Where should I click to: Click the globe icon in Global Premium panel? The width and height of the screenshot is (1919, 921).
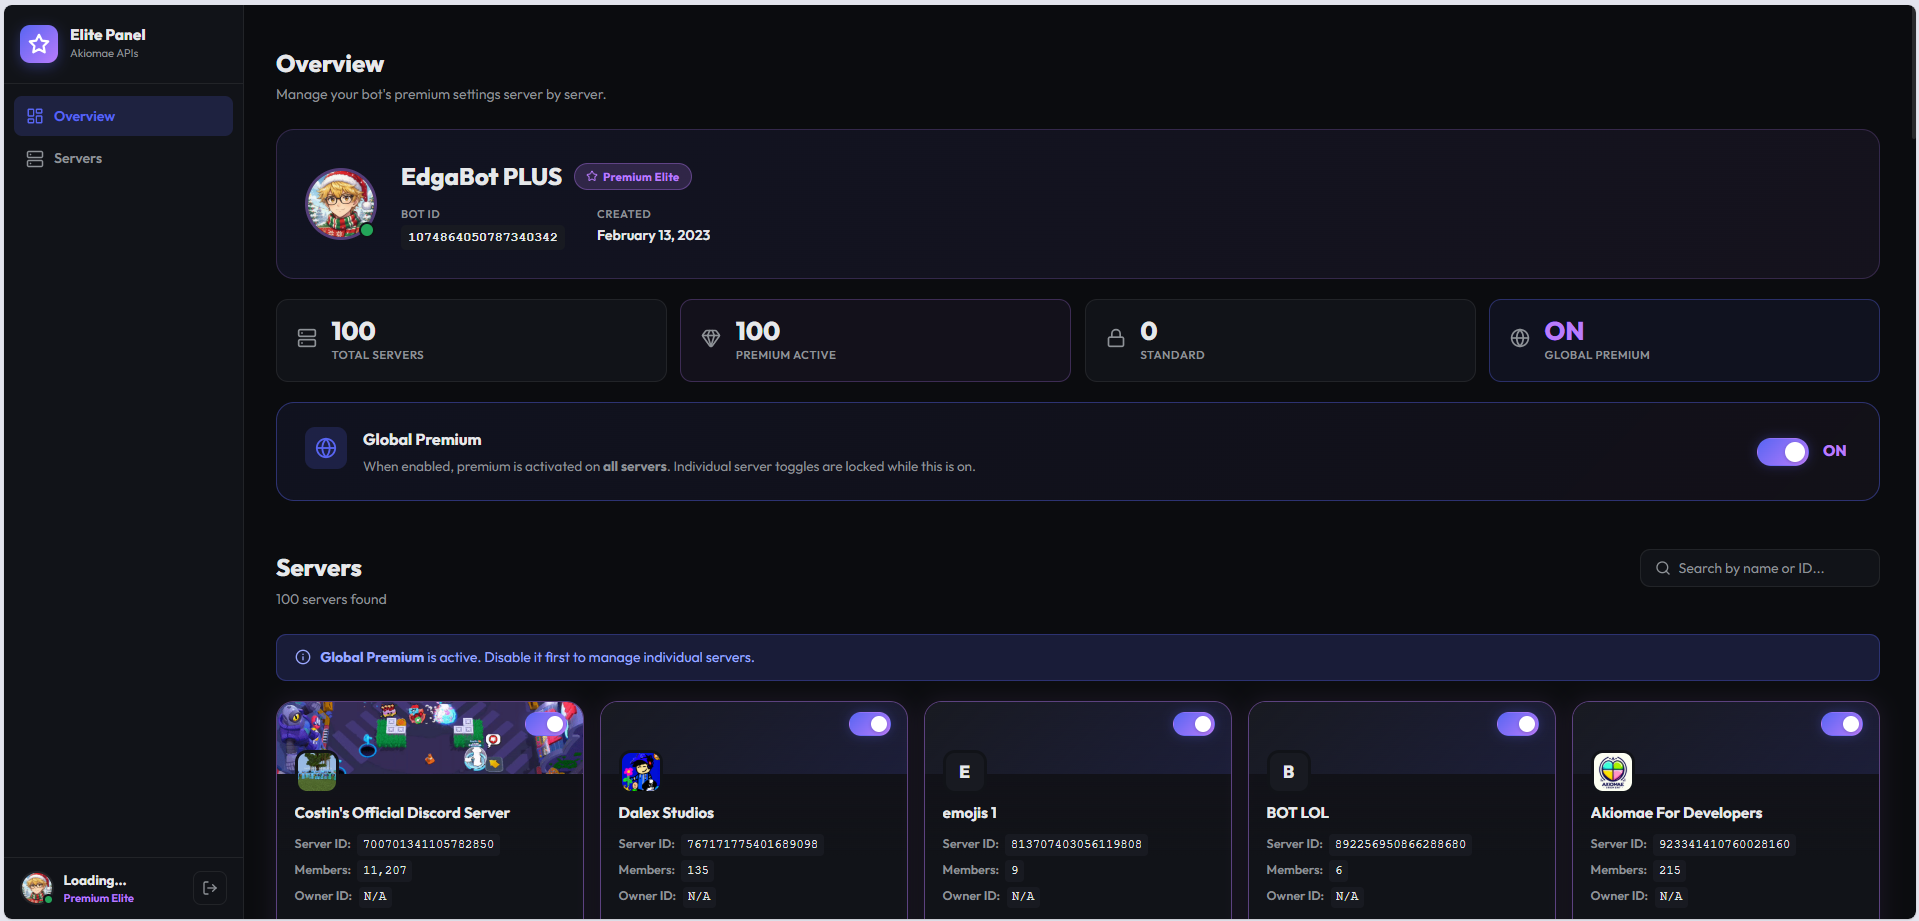point(326,448)
